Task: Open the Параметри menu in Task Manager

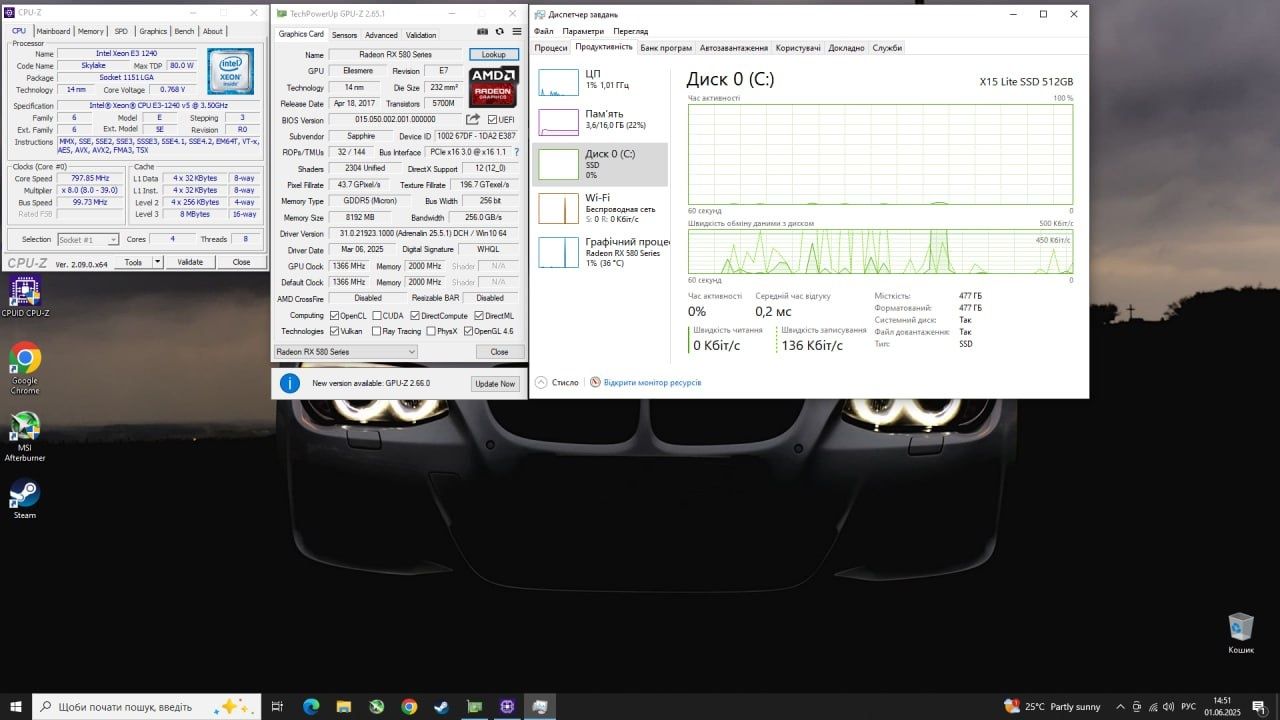Action: click(583, 31)
